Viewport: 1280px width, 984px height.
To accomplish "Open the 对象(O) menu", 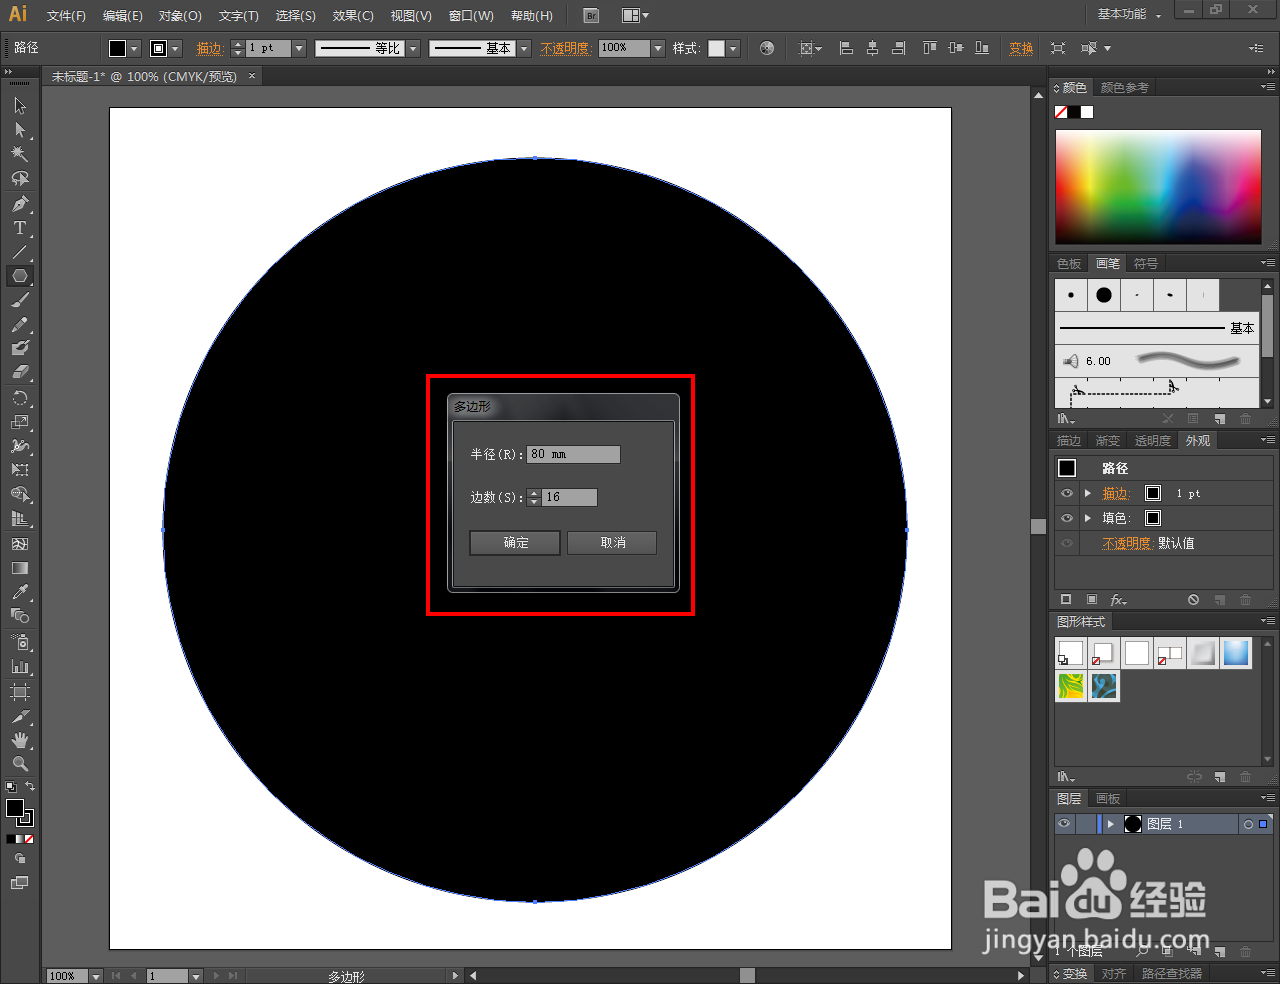I will [x=180, y=16].
